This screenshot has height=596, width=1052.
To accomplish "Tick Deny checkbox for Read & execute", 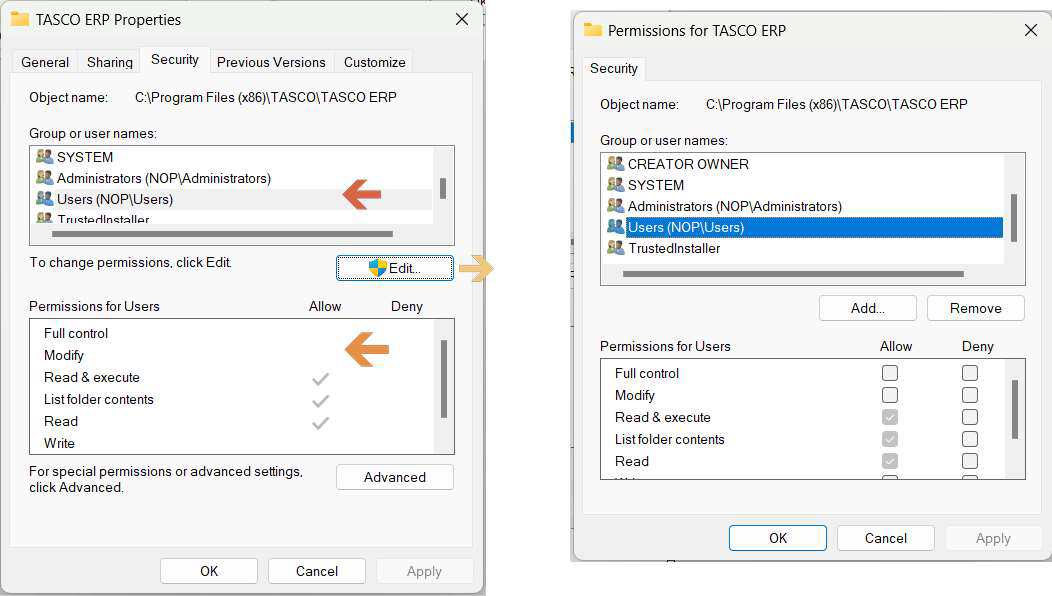I will [x=970, y=417].
